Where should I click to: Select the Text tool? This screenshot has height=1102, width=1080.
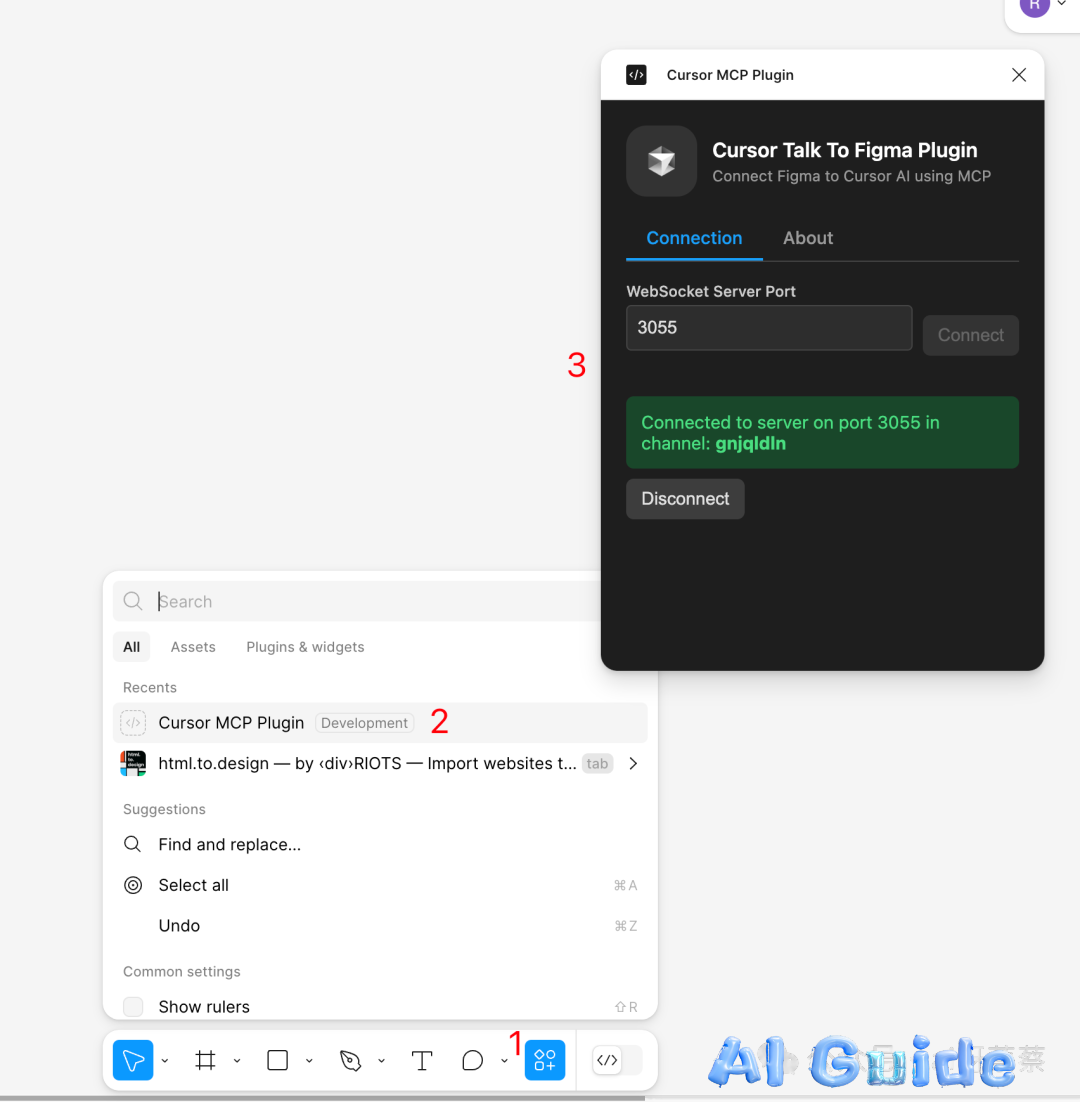422,1060
